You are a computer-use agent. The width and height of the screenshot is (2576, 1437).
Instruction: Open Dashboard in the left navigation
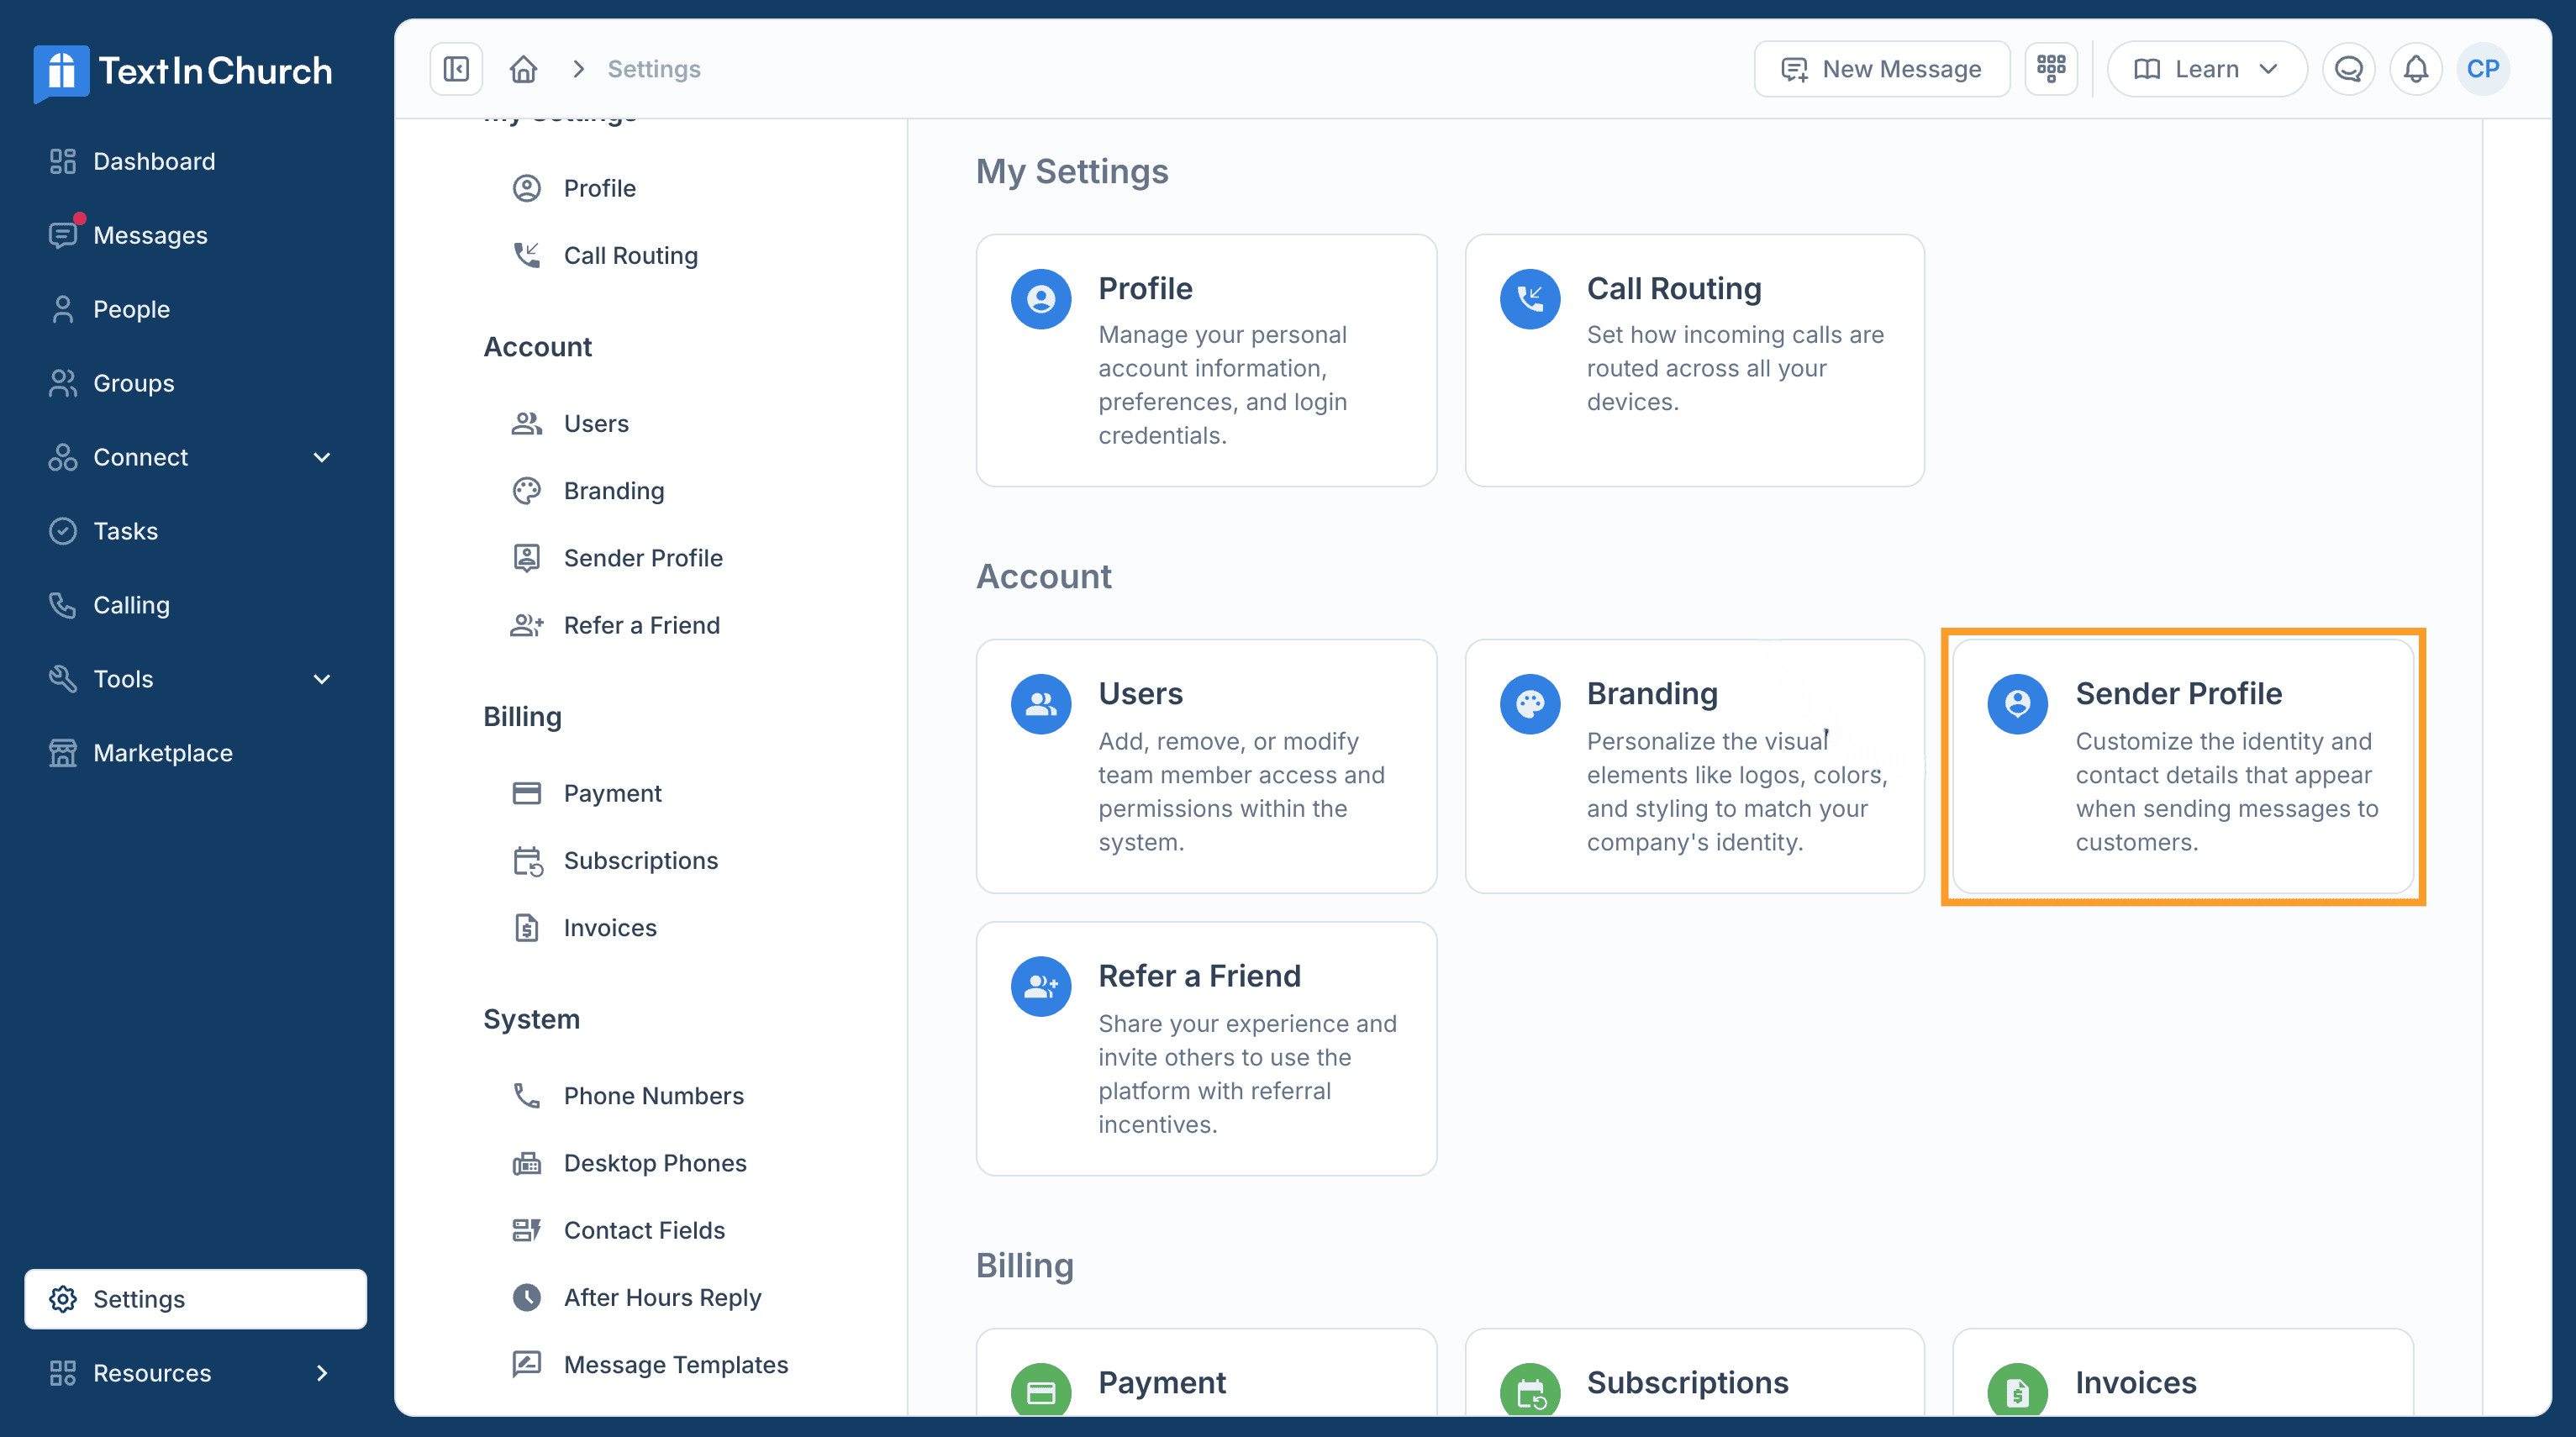[x=196, y=161]
